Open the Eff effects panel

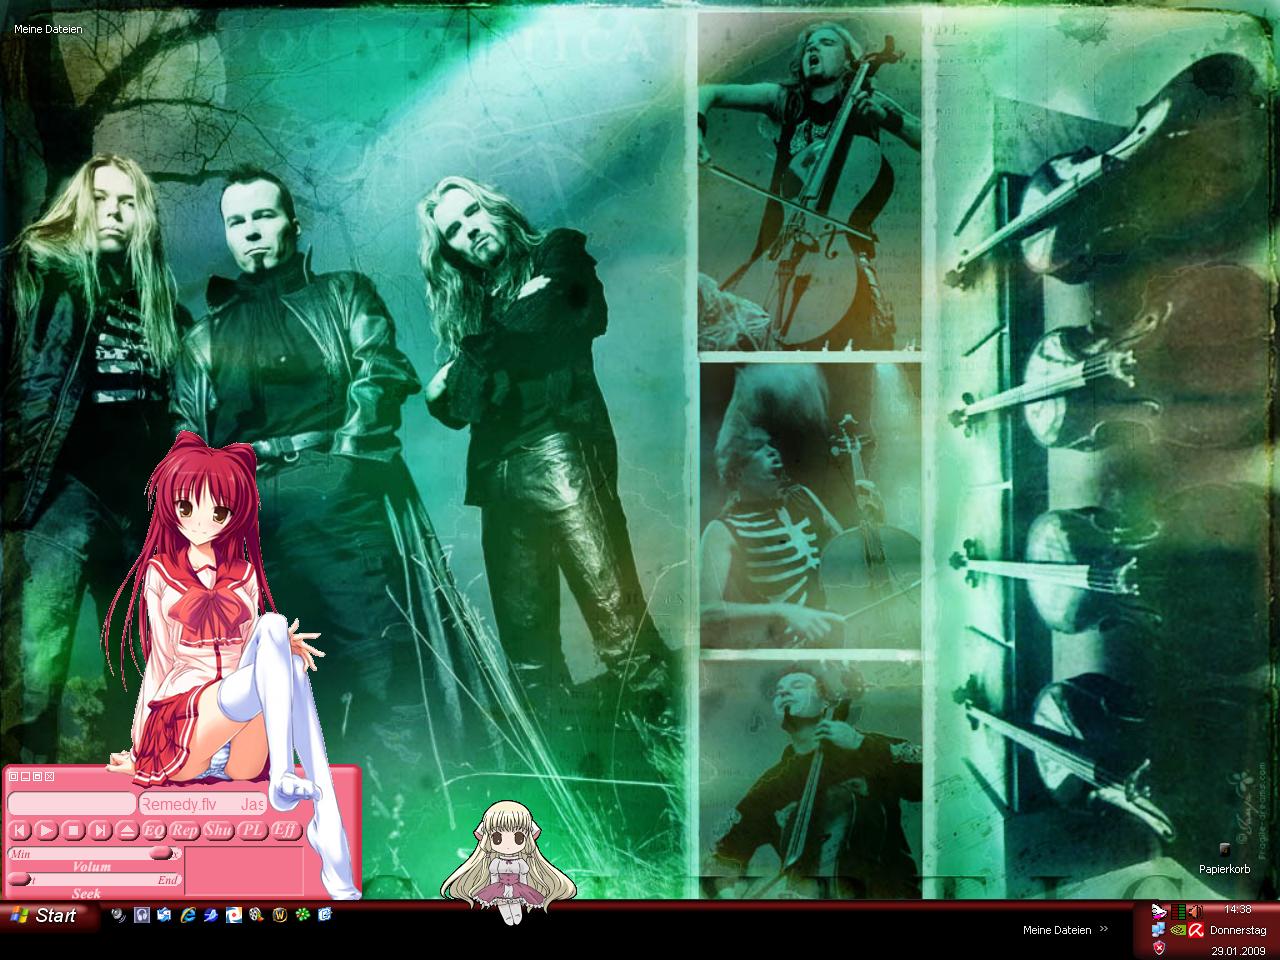[285, 830]
